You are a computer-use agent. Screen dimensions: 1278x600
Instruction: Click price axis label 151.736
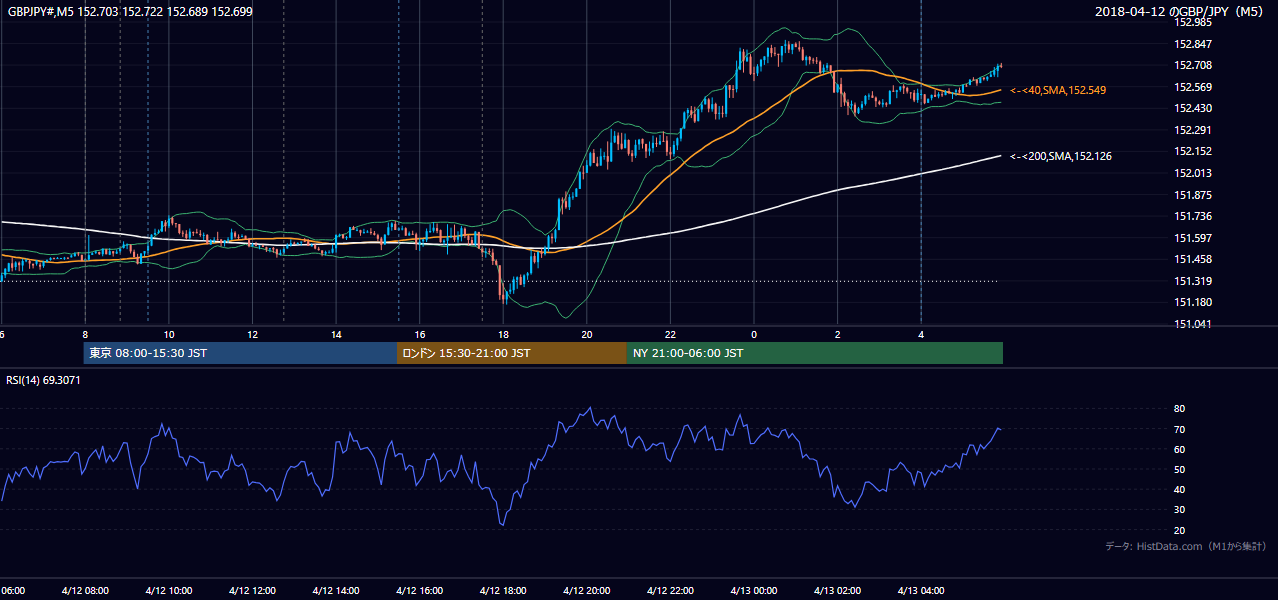1193,216
